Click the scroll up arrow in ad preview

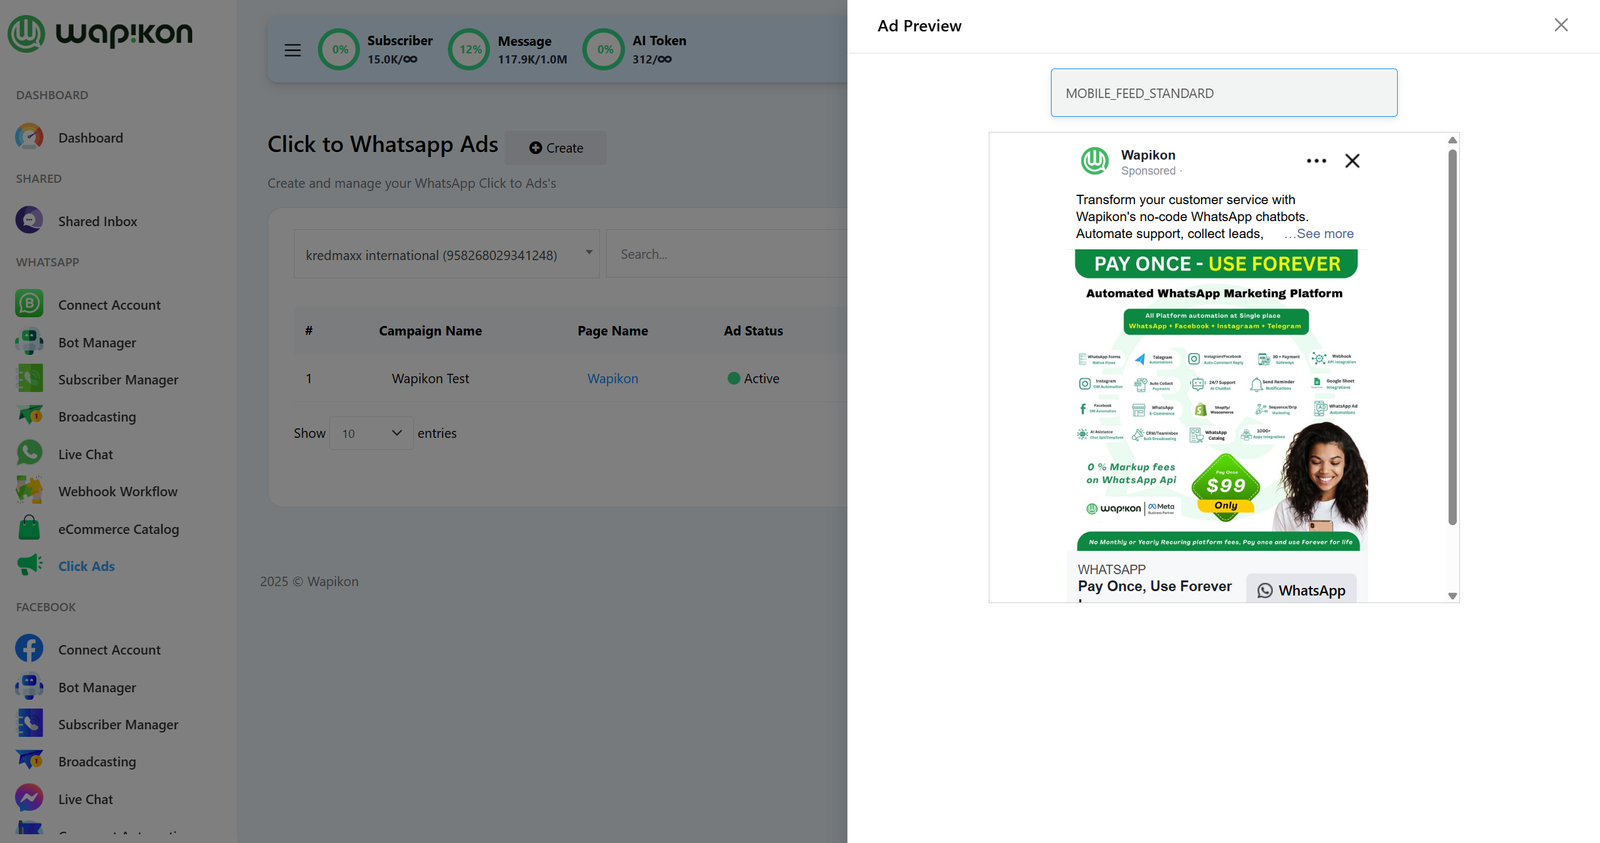[1452, 140]
